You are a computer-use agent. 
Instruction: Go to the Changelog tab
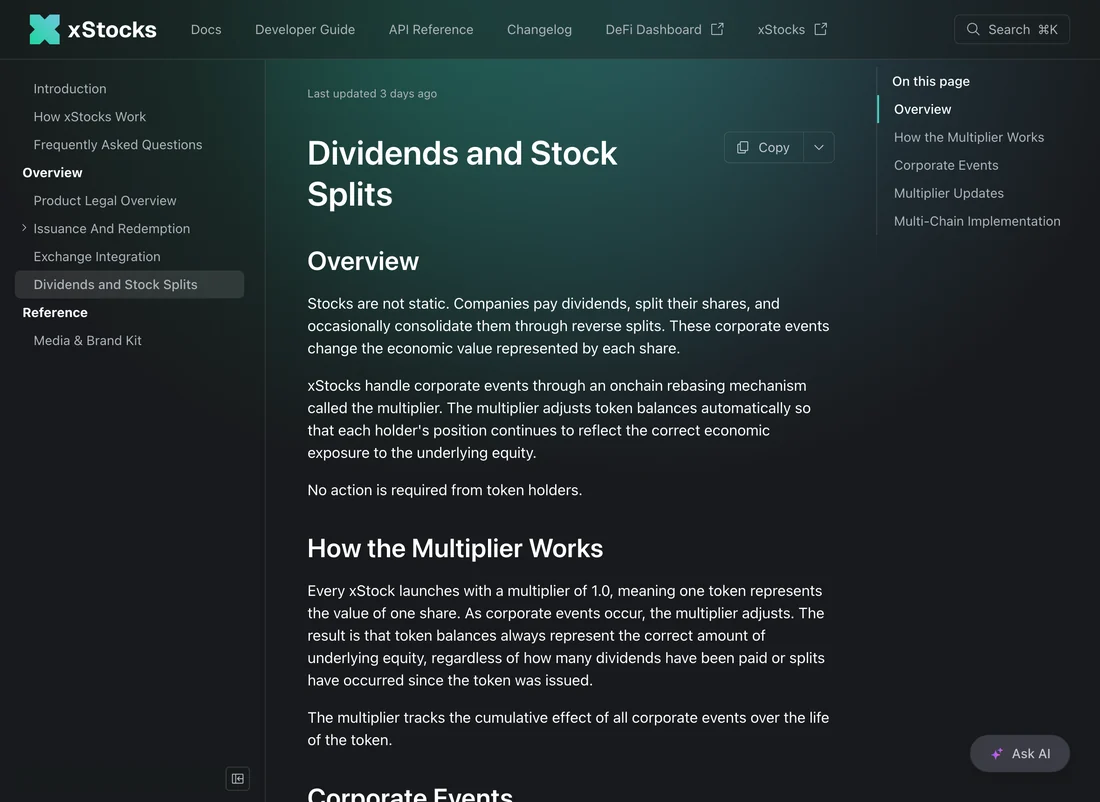539,29
